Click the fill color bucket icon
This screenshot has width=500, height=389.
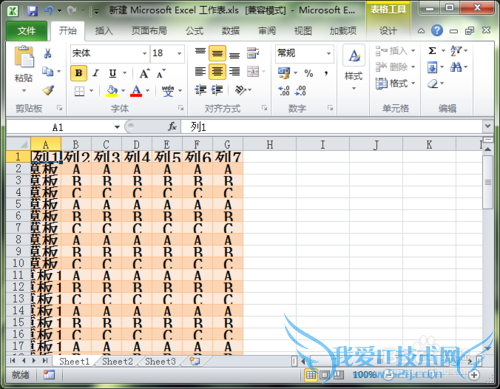(x=112, y=91)
